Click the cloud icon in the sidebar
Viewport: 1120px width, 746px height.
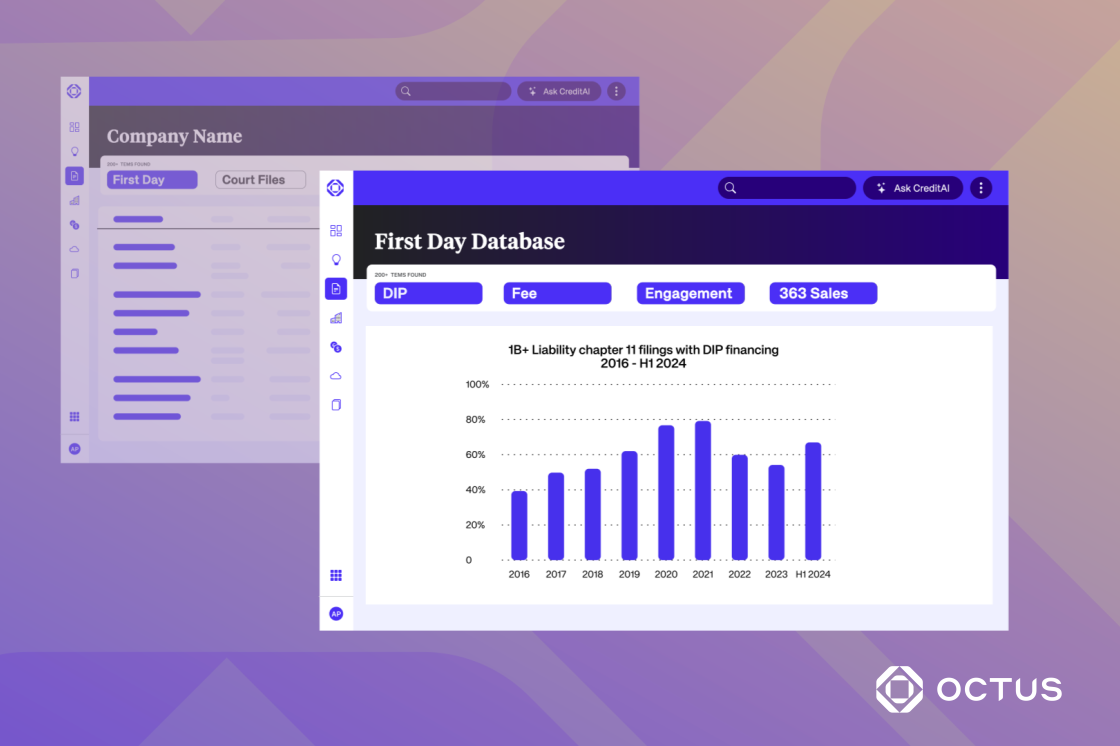[x=336, y=375]
